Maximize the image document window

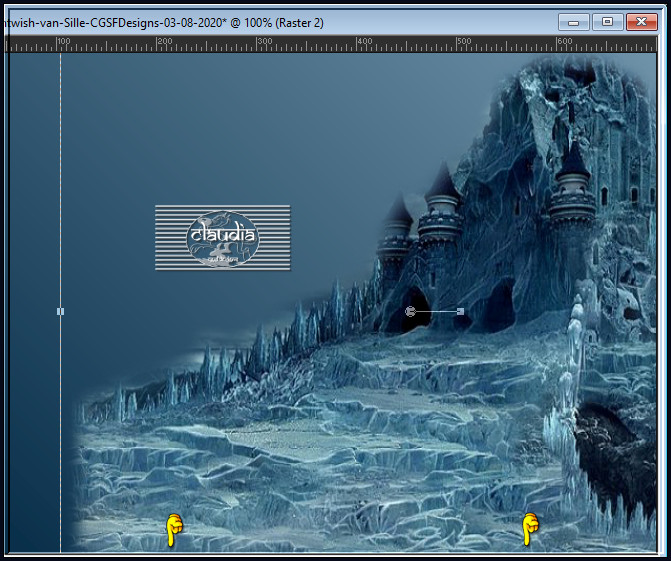click(x=607, y=22)
